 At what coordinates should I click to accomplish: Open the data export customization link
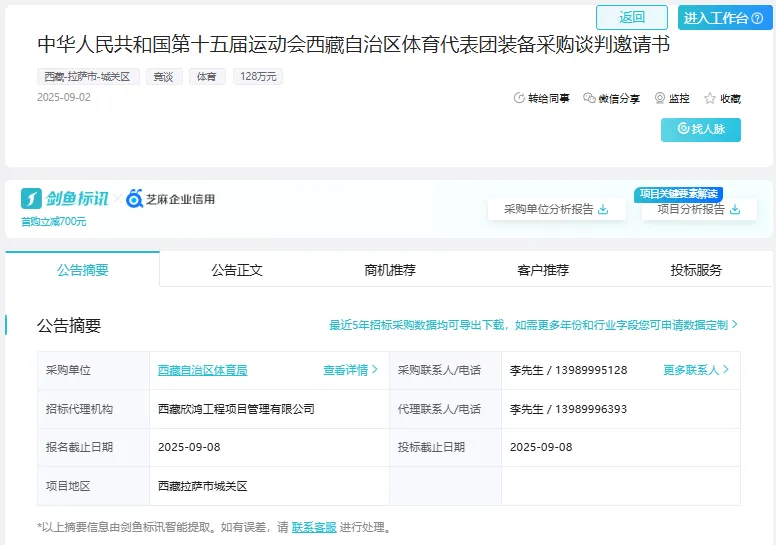(534, 325)
